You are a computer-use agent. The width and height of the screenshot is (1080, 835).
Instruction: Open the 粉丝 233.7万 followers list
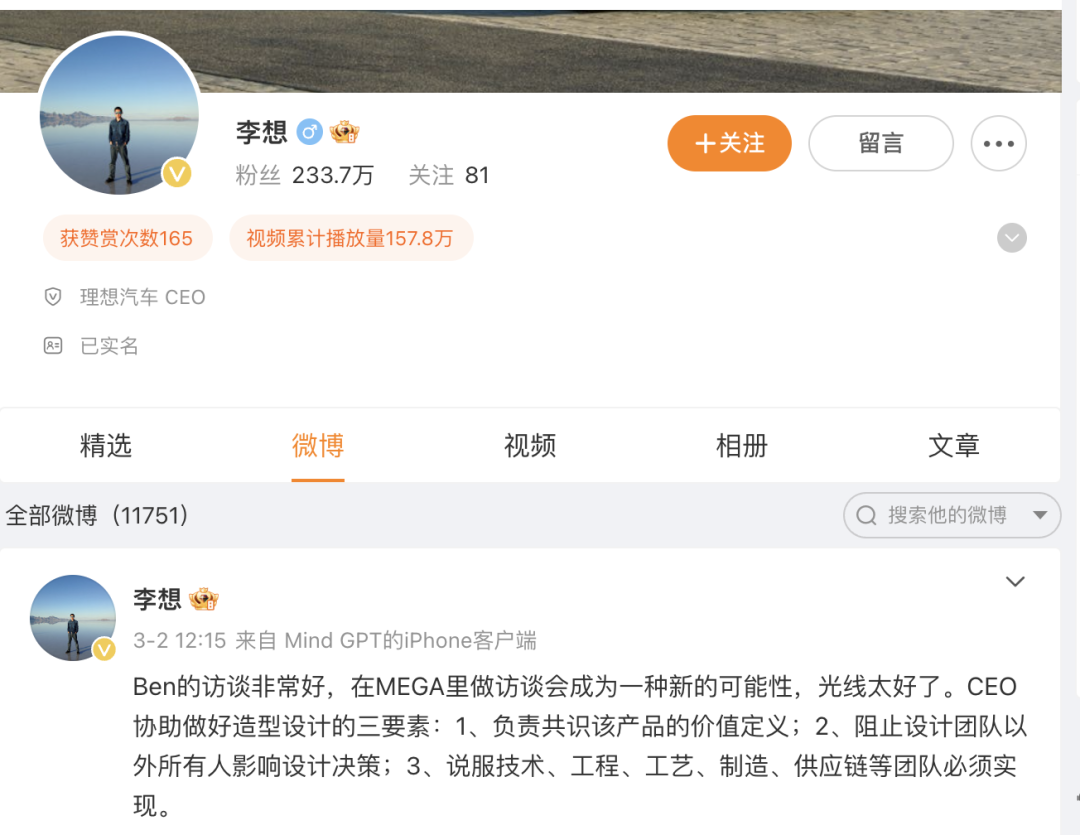coord(304,175)
